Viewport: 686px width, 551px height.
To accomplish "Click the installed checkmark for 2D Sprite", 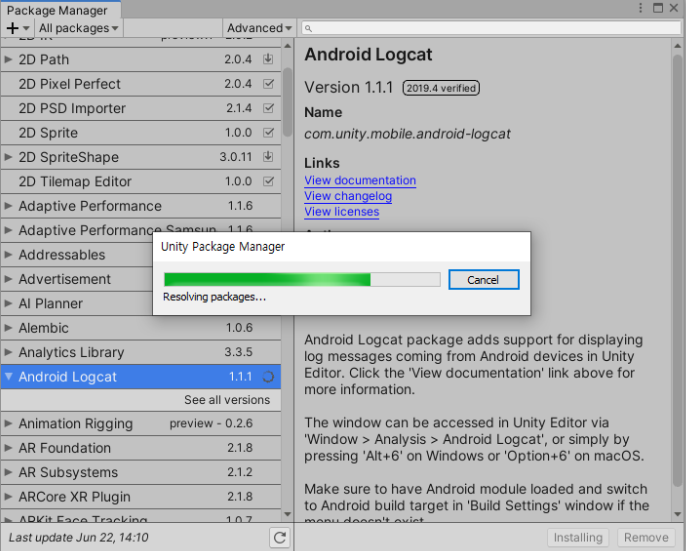I will tap(268, 133).
